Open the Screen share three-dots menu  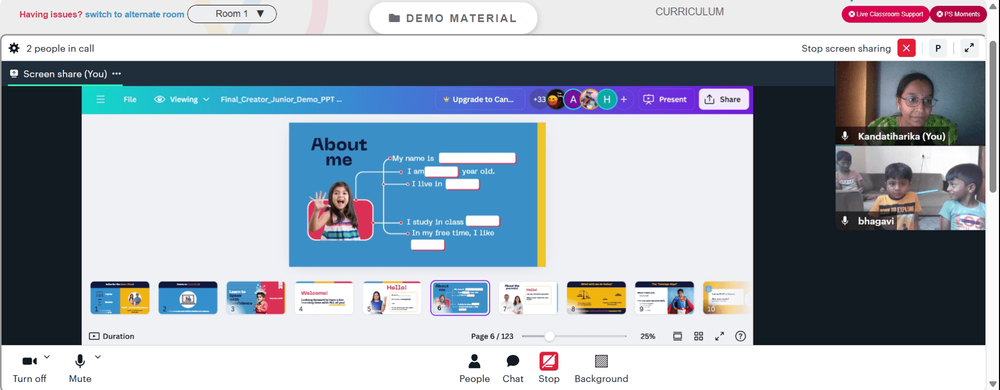(117, 74)
